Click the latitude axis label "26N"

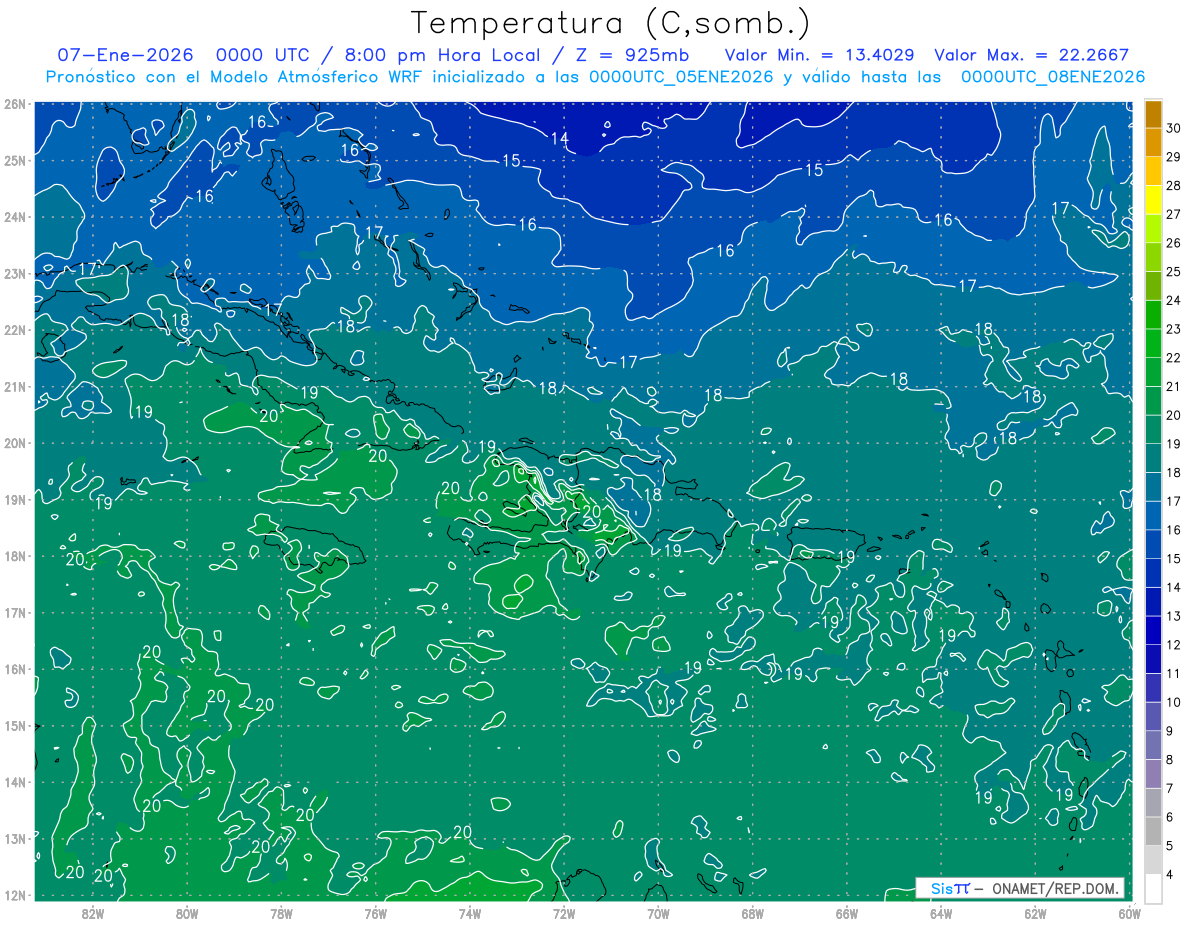tap(14, 104)
